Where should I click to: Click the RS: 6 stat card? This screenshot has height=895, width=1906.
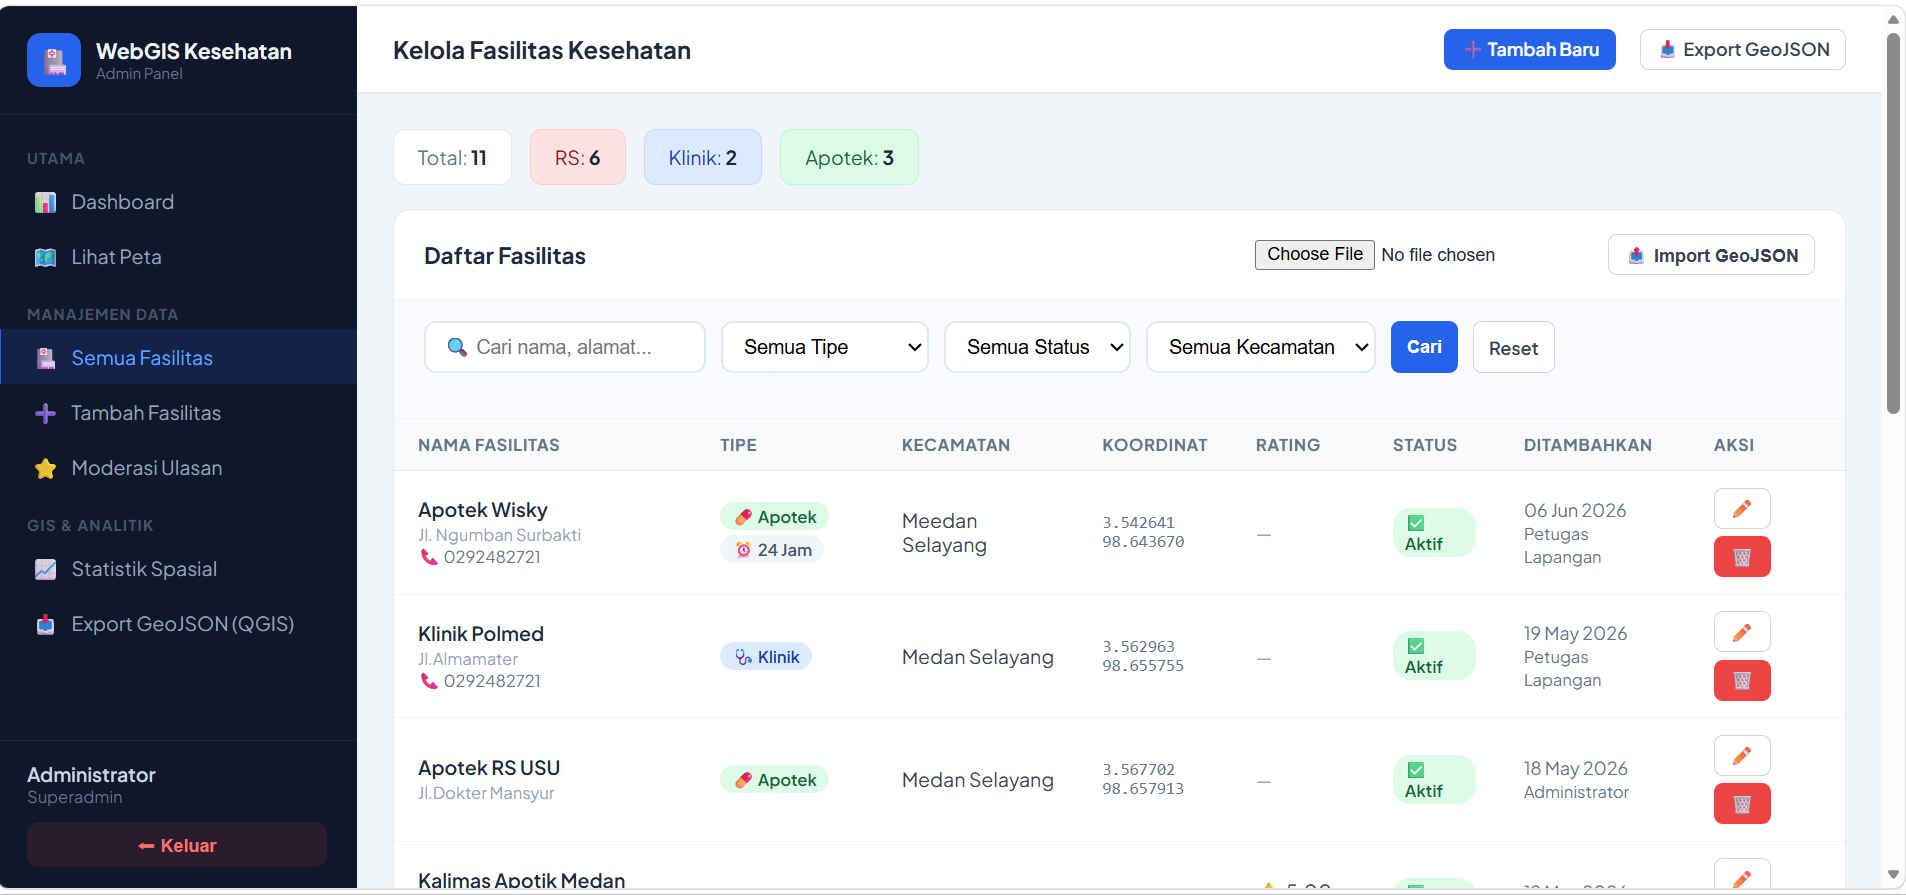click(x=578, y=157)
